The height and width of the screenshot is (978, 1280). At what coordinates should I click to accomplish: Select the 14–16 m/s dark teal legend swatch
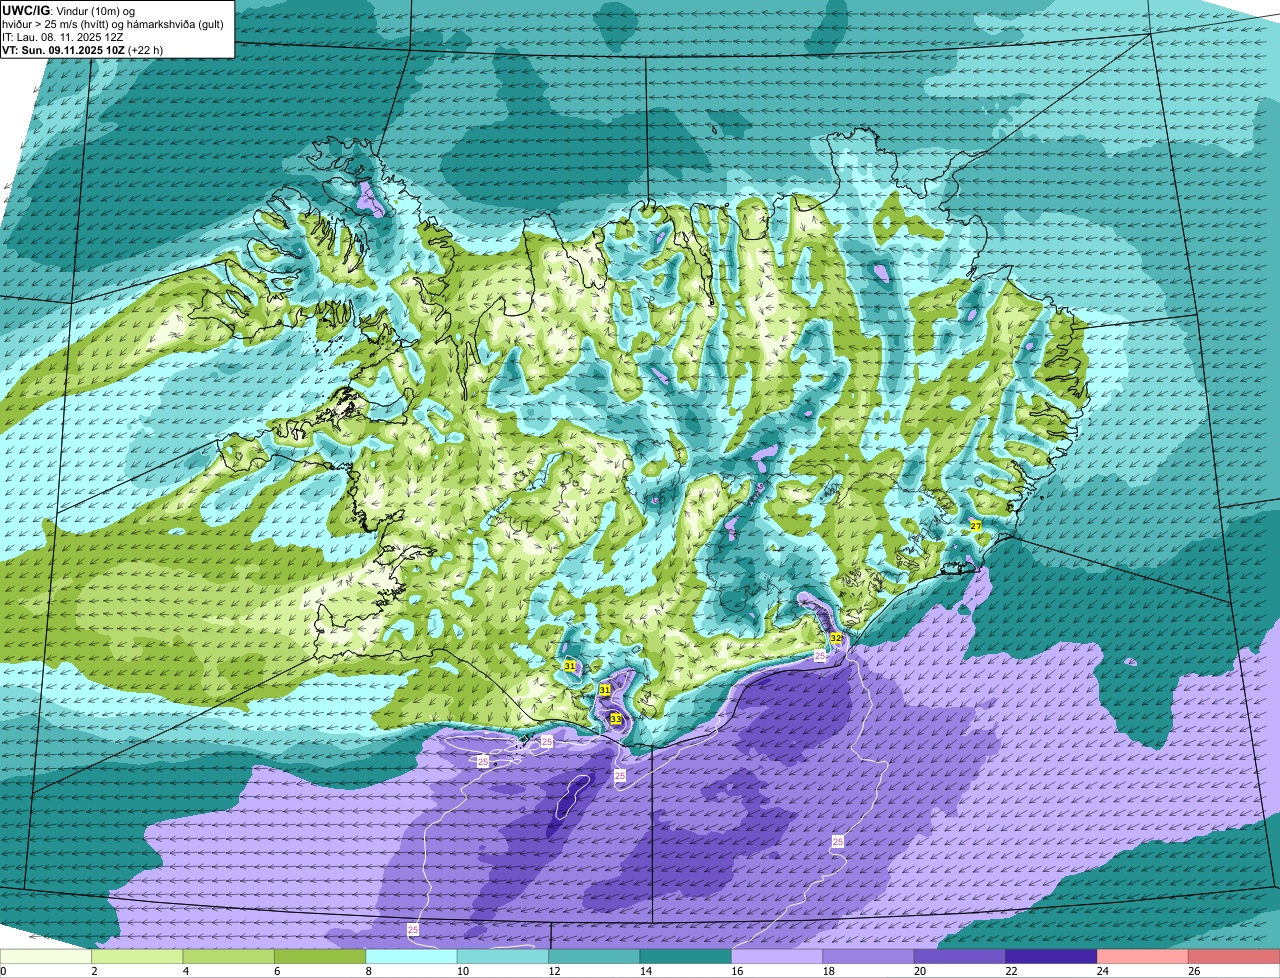tap(686, 957)
